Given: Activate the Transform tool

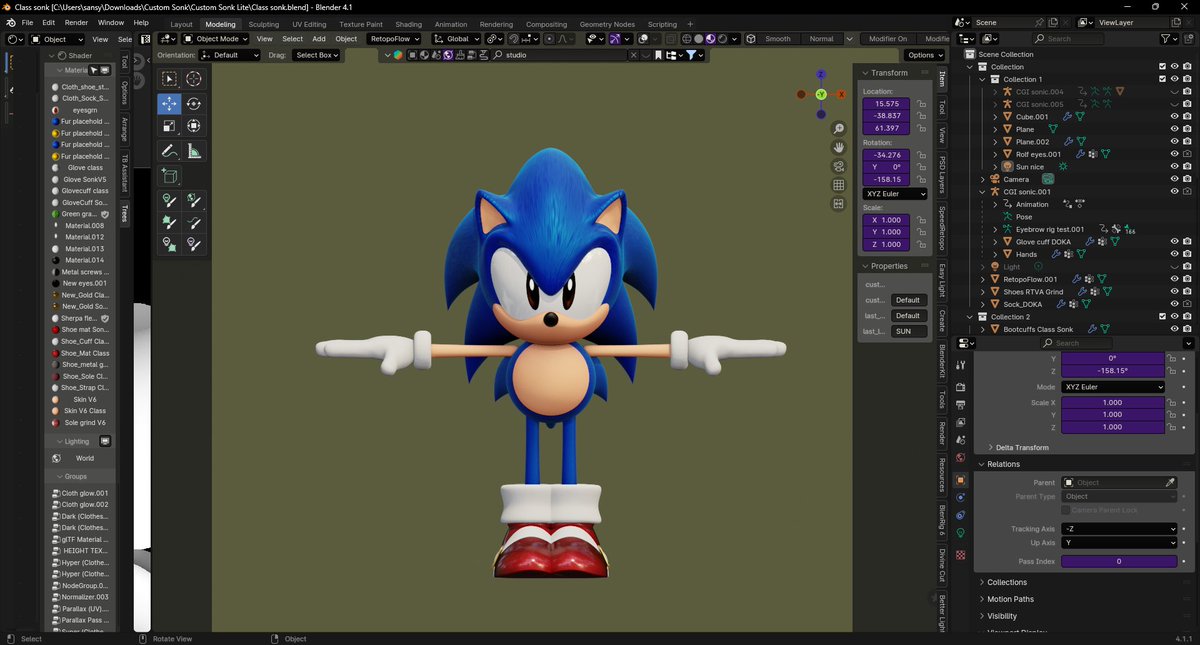Looking at the screenshot, I should (193, 126).
